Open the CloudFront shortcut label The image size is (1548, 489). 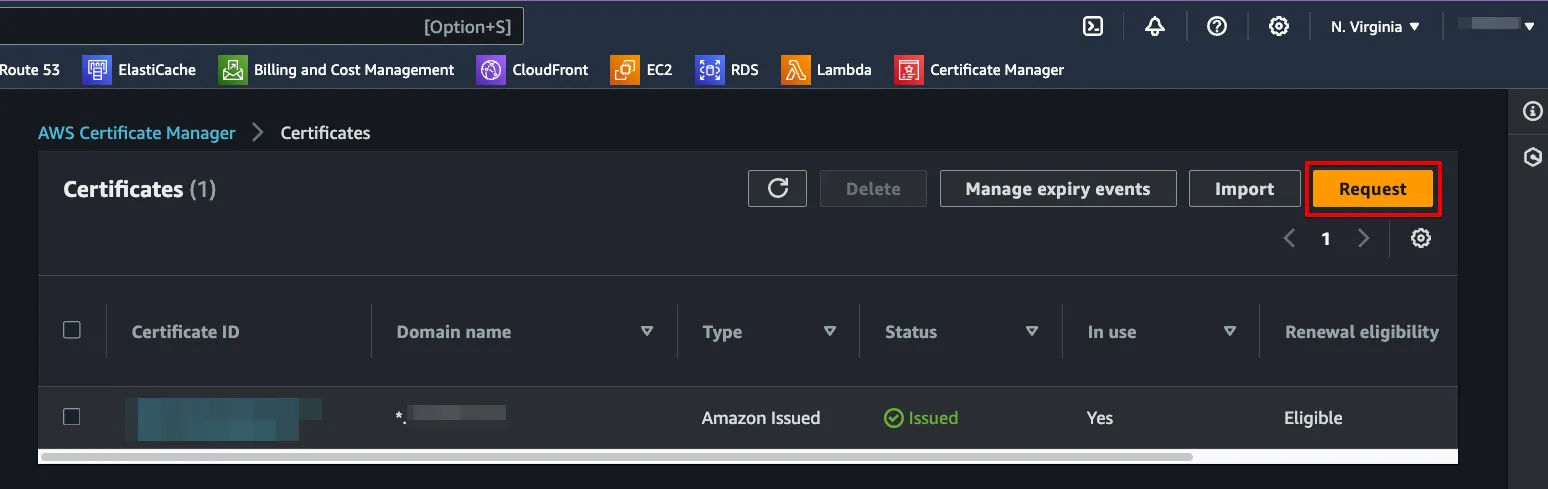550,70
